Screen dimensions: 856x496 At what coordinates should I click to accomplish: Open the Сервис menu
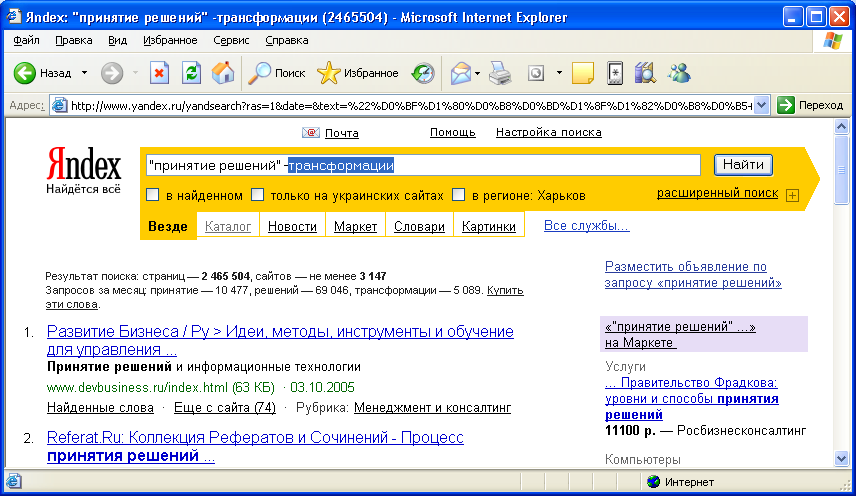coord(231,40)
